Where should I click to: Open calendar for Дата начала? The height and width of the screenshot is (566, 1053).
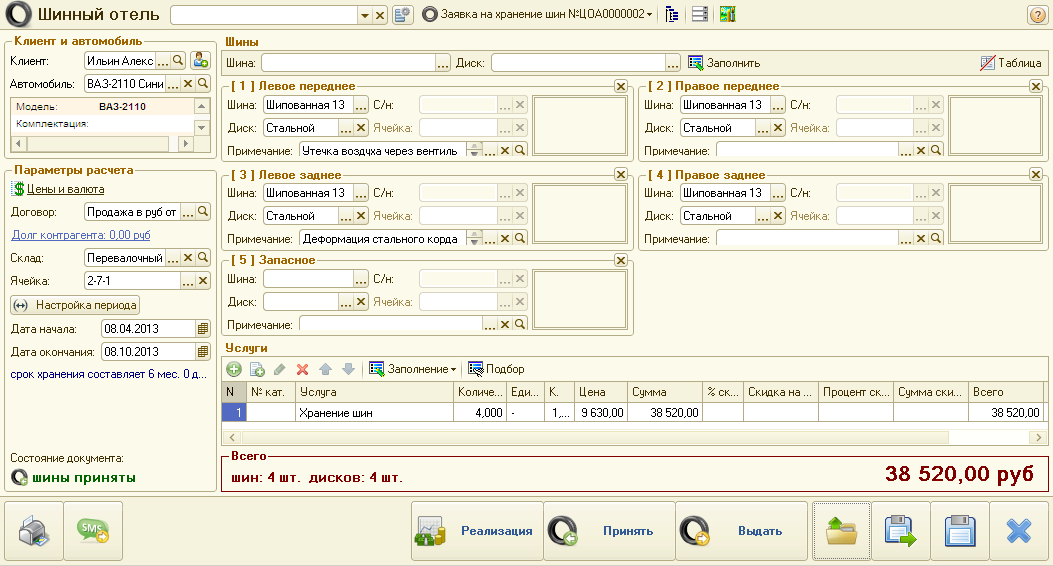(203, 329)
